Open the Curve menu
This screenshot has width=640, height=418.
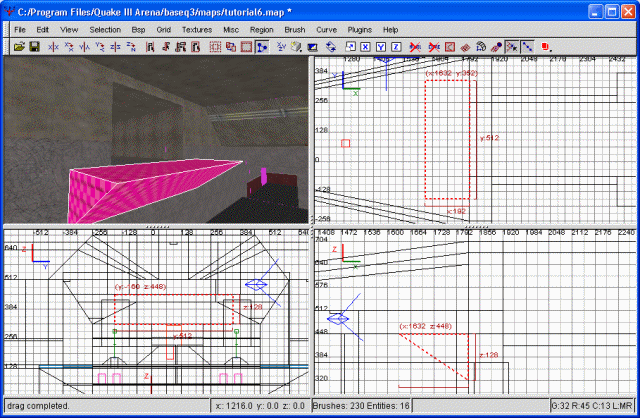(326, 30)
